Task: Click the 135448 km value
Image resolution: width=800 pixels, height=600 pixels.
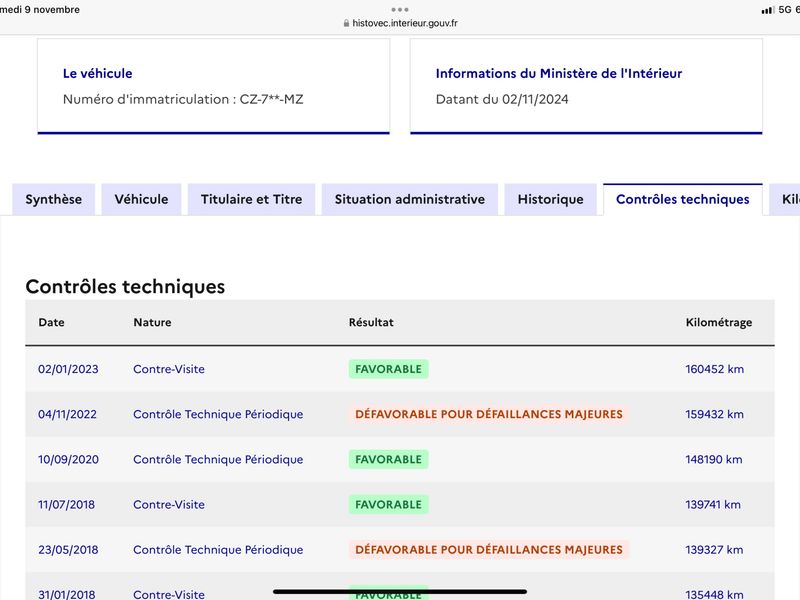Action: pos(714,594)
